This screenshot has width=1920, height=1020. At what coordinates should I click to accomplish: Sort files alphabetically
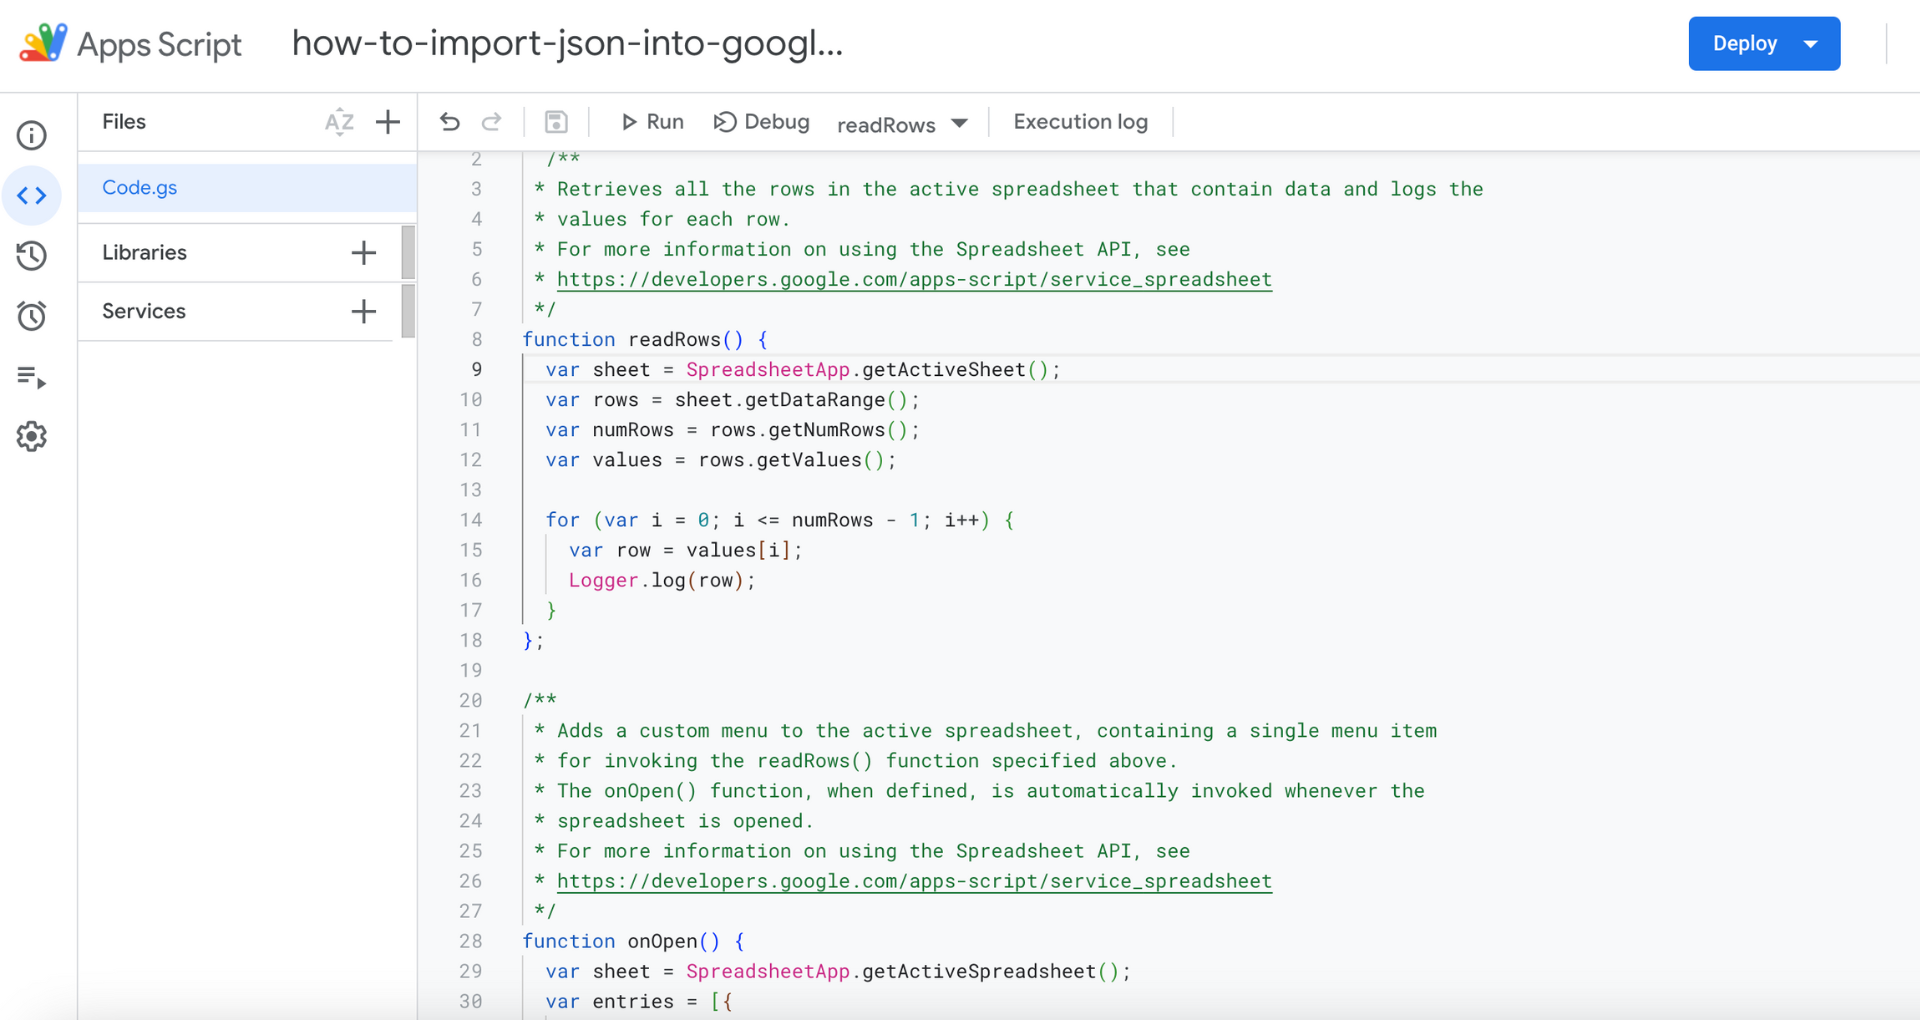(340, 122)
